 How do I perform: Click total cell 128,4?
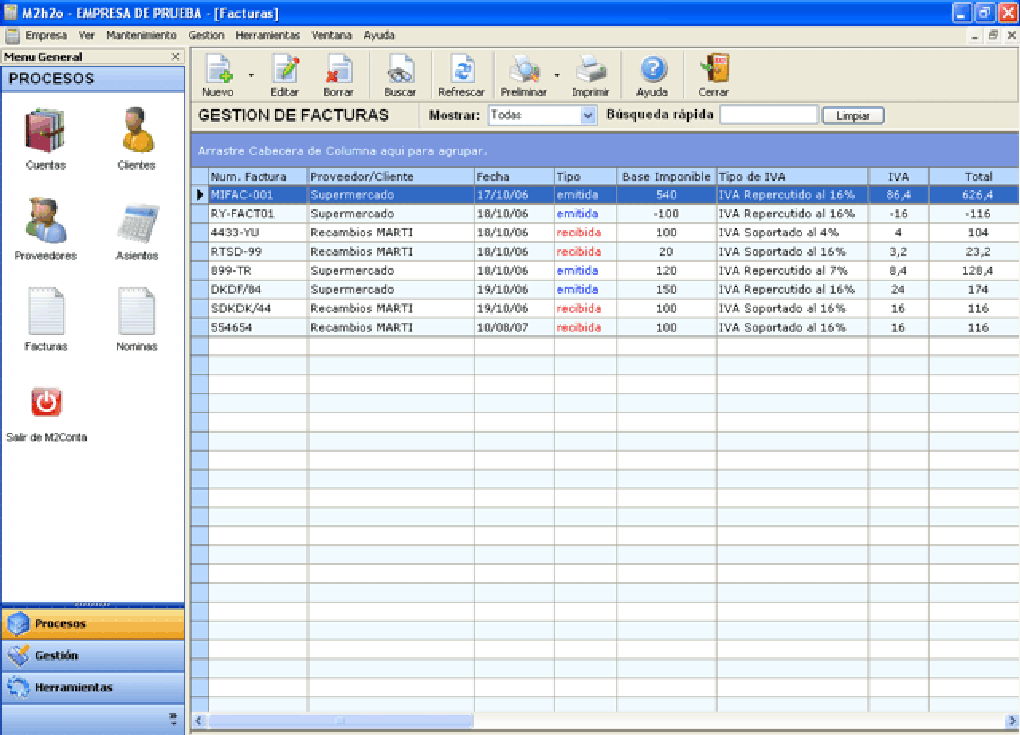point(974,271)
